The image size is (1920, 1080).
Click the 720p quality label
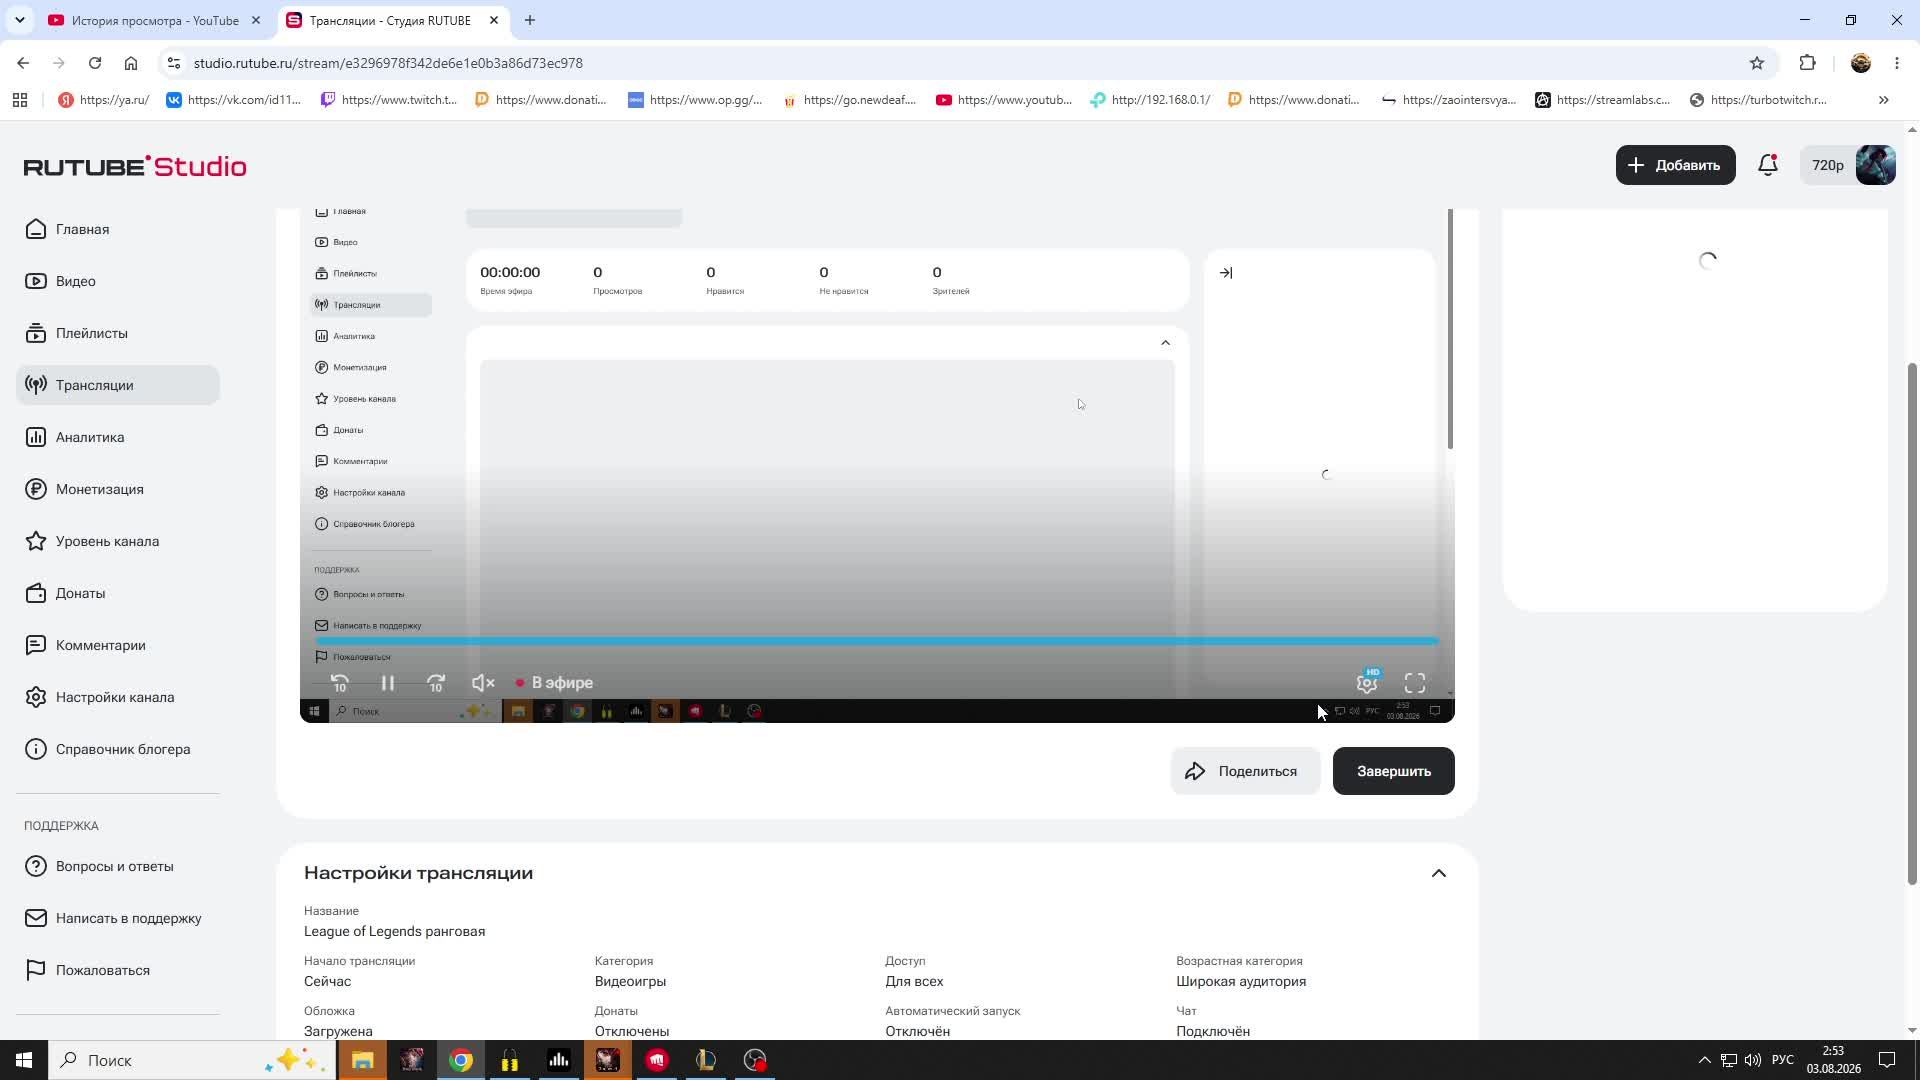pos(1828,165)
